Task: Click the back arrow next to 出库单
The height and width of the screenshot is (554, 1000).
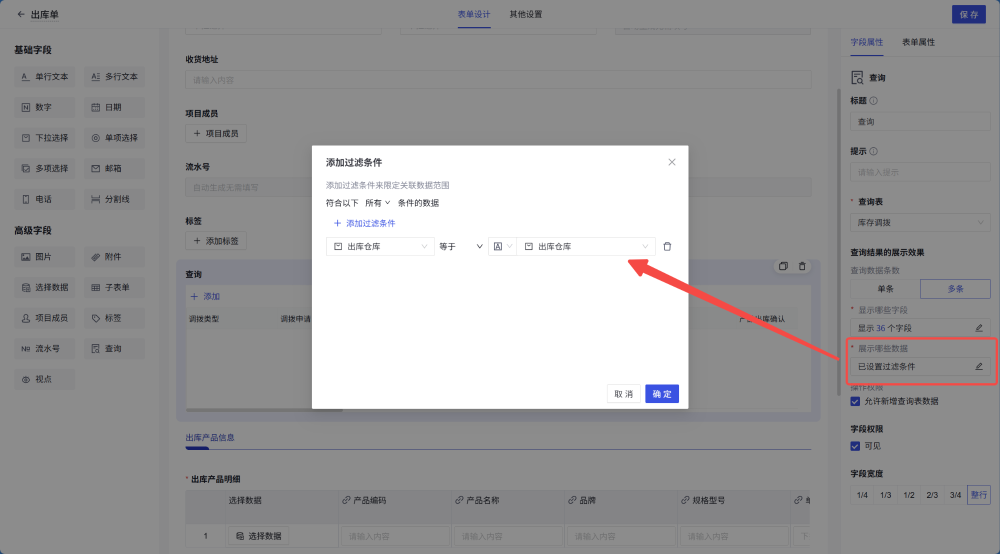Action: (x=21, y=15)
